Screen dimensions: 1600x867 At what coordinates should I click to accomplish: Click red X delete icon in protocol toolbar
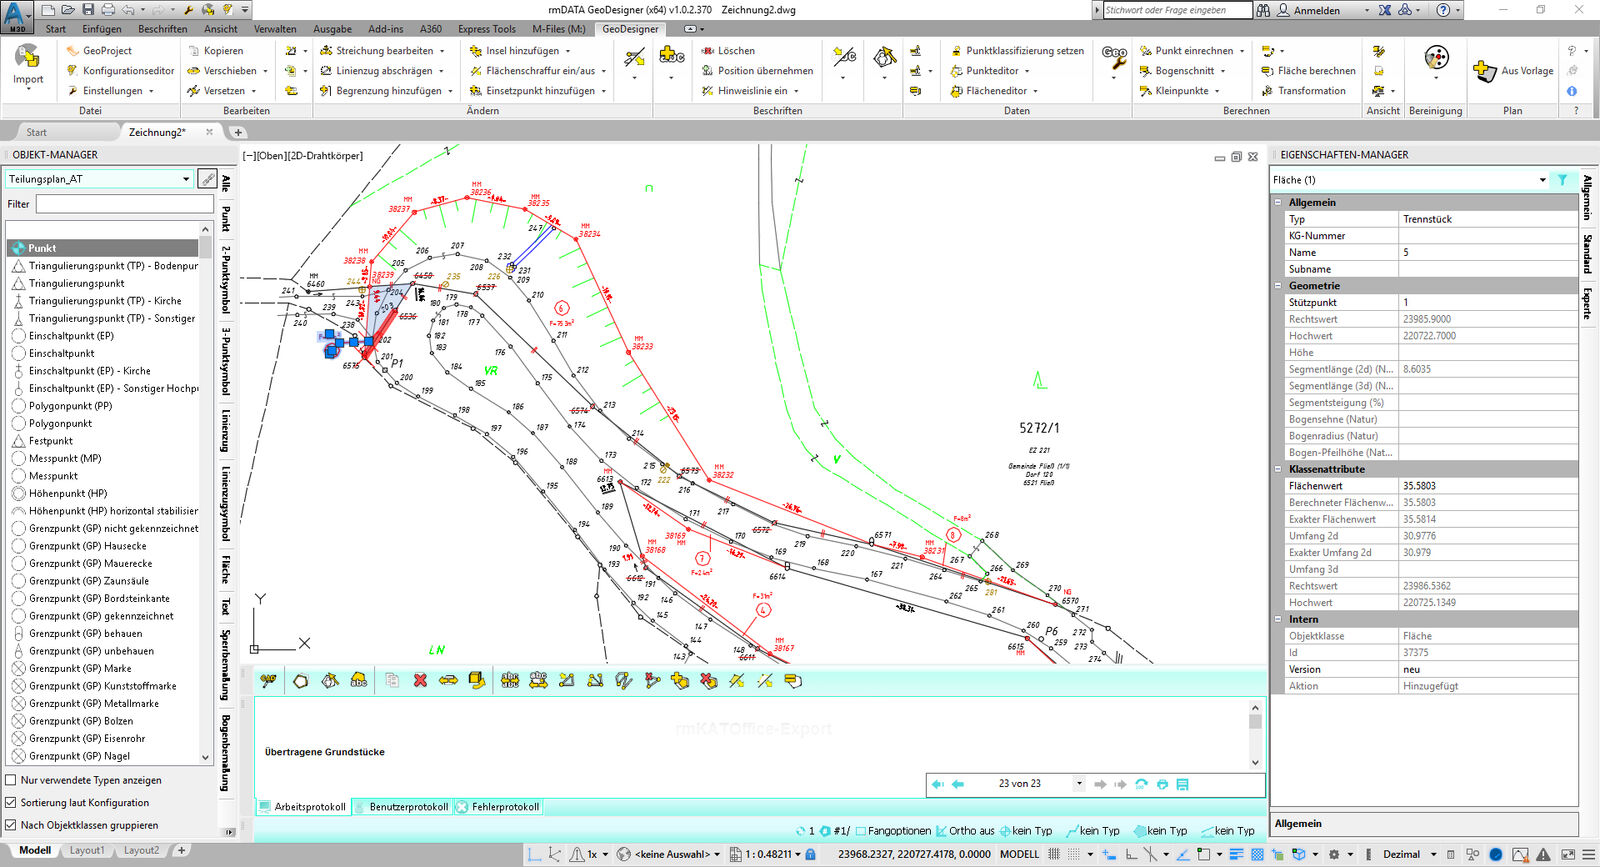tap(420, 681)
